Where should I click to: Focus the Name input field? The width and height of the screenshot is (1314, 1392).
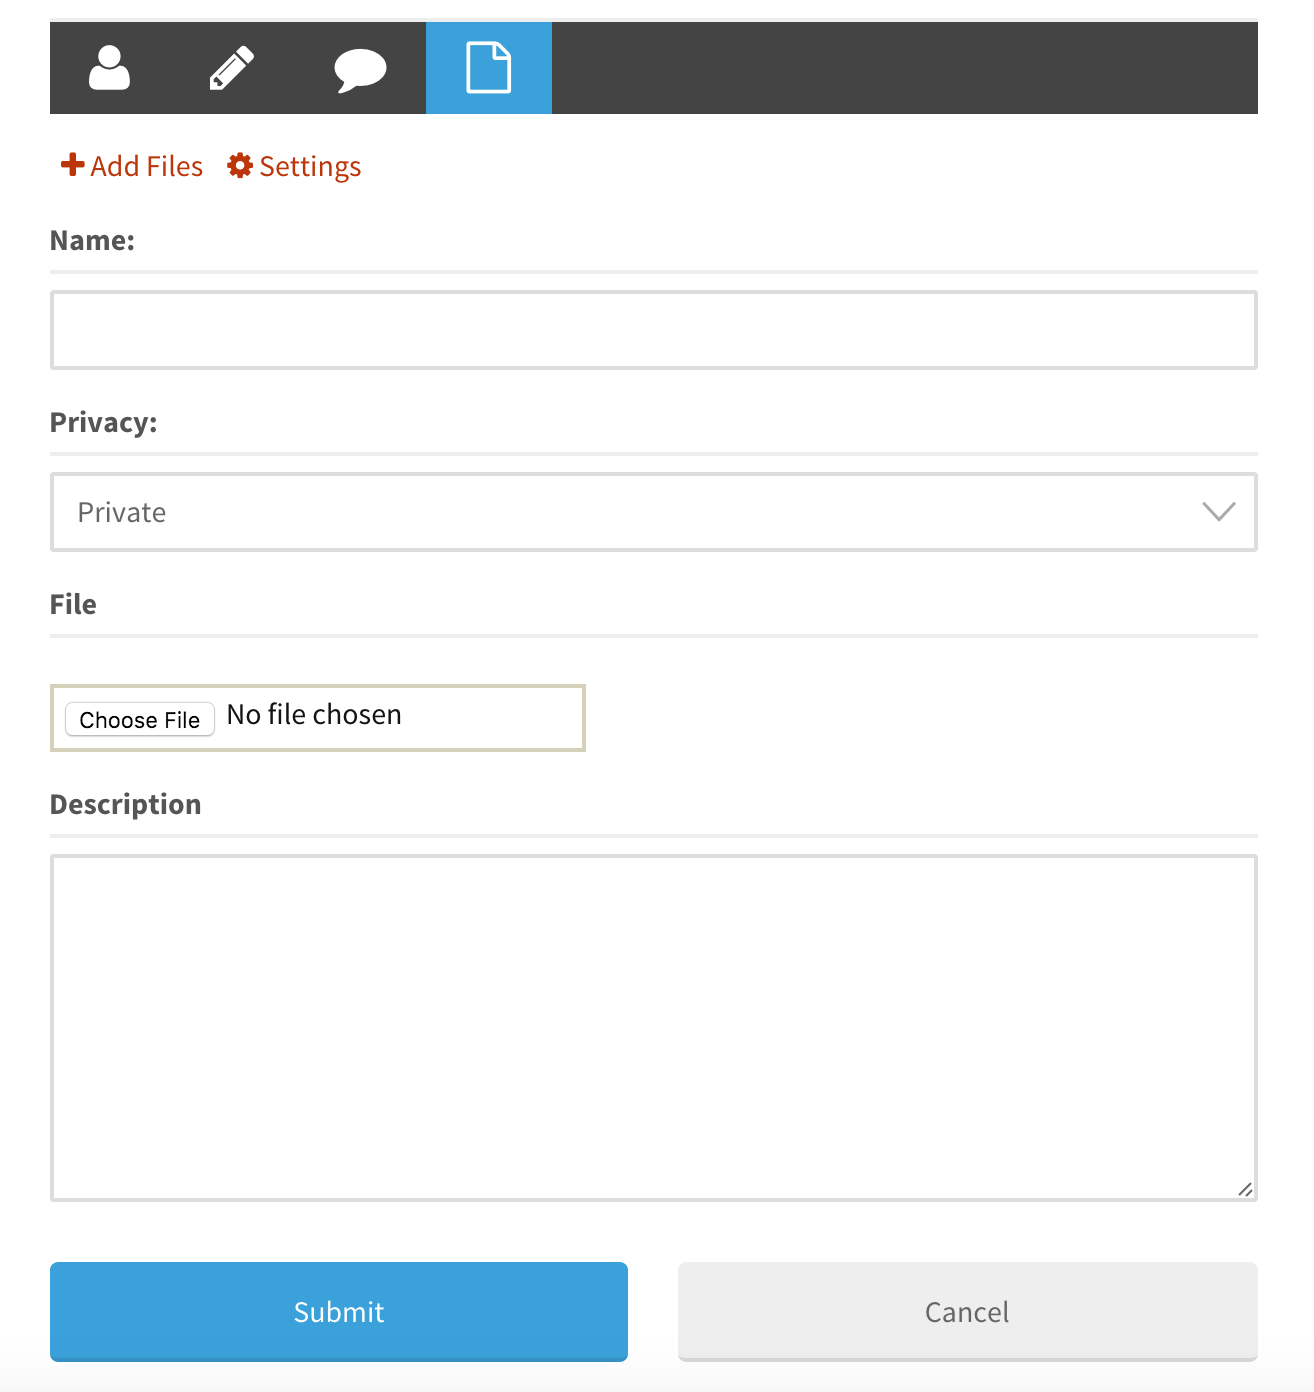pyautogui.click(x=654, y=330)
